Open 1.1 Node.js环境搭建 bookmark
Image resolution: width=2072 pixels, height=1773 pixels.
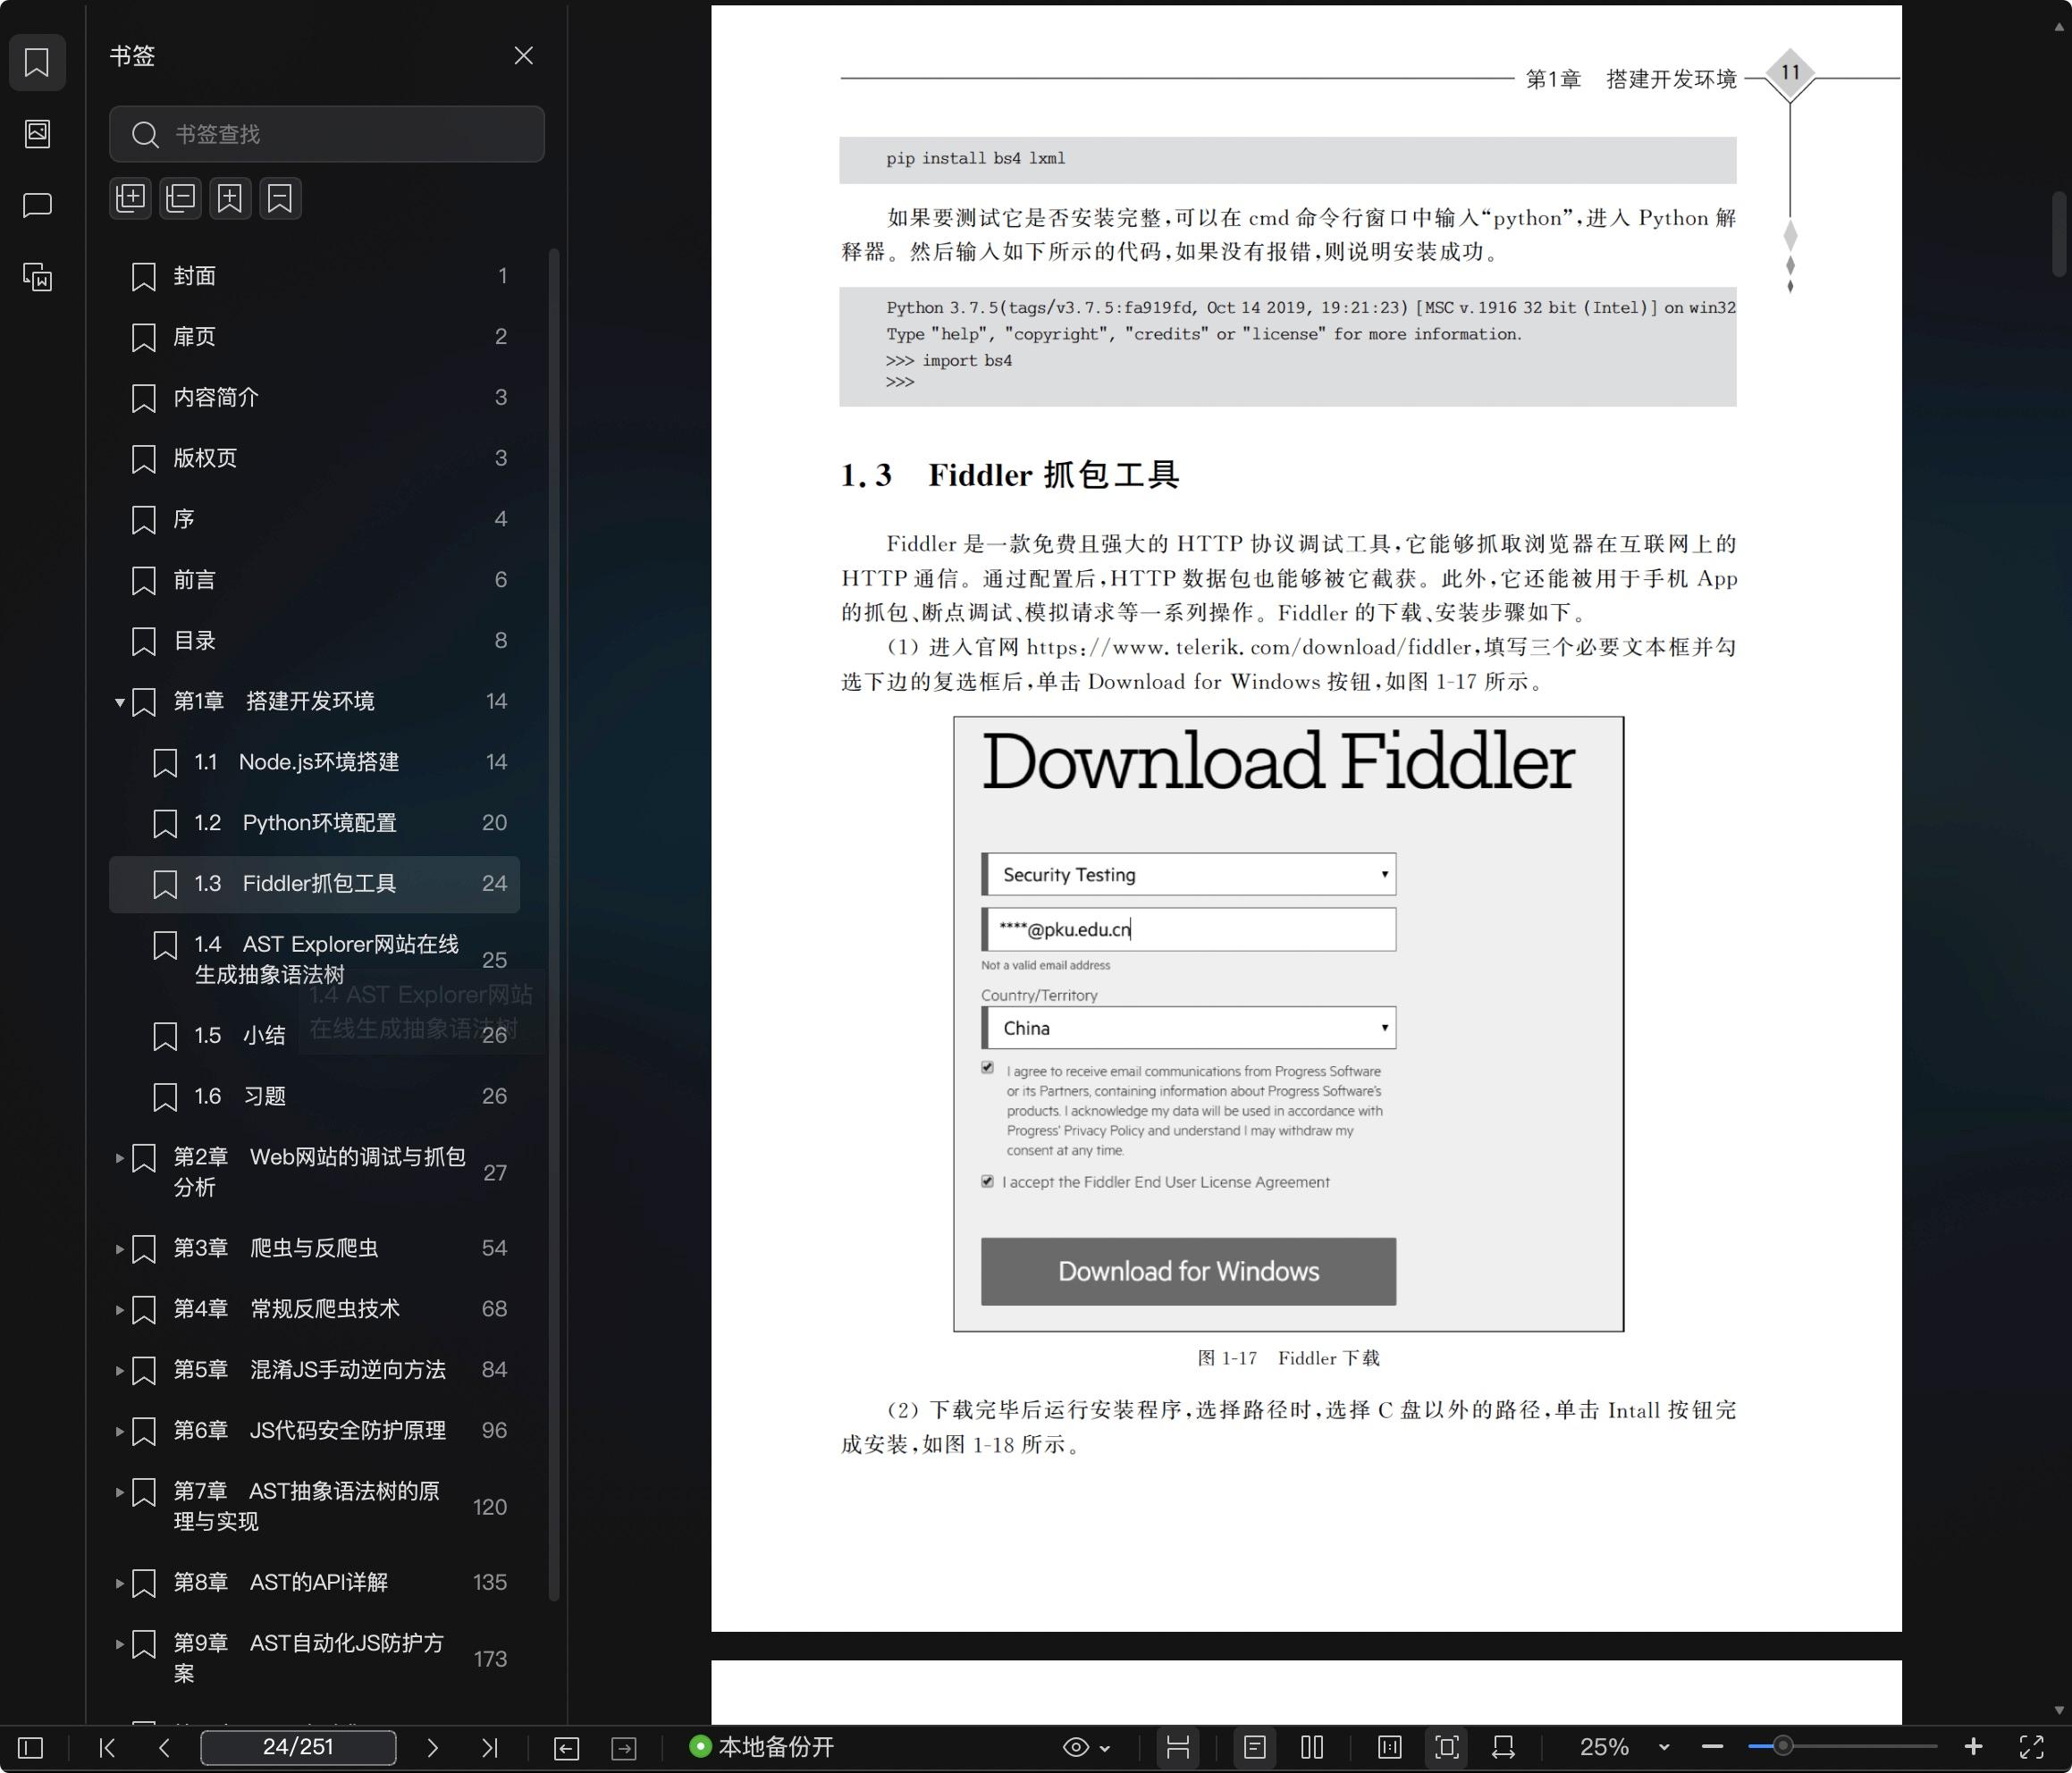pyautogui.click(x=314, y=762)
